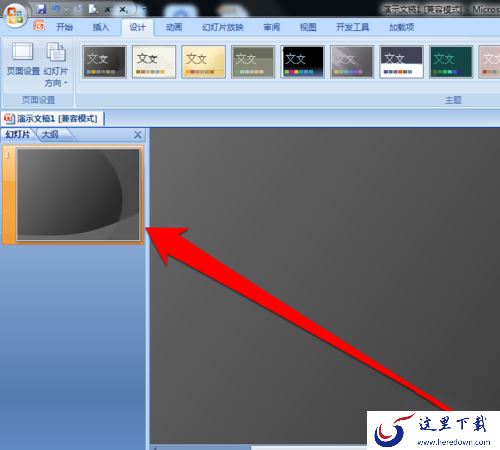Viewport: 500px width, 450px height.
Task: Open the Office button menu
Action: coord(15,16)
